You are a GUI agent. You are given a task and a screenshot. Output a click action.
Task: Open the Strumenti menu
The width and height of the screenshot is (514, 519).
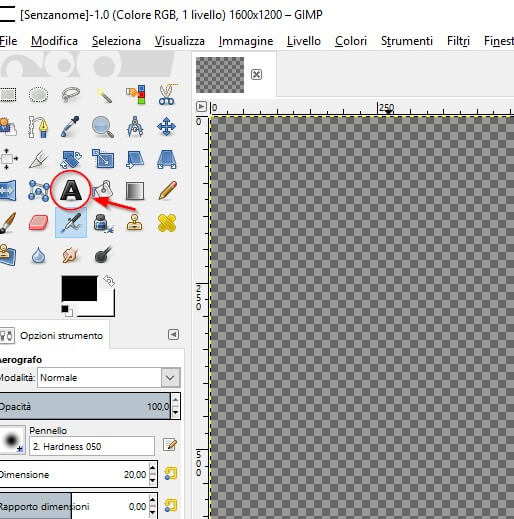[407, 41]
